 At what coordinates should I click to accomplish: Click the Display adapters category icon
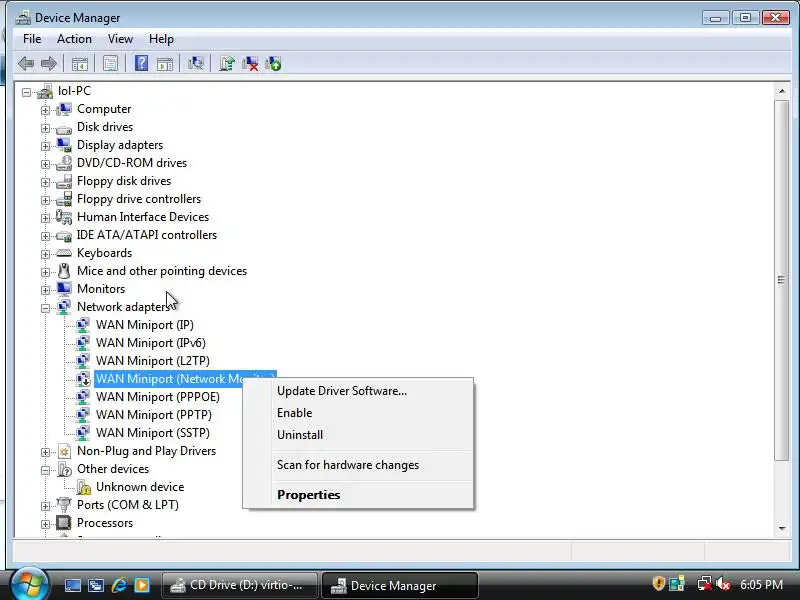point(64,145)
